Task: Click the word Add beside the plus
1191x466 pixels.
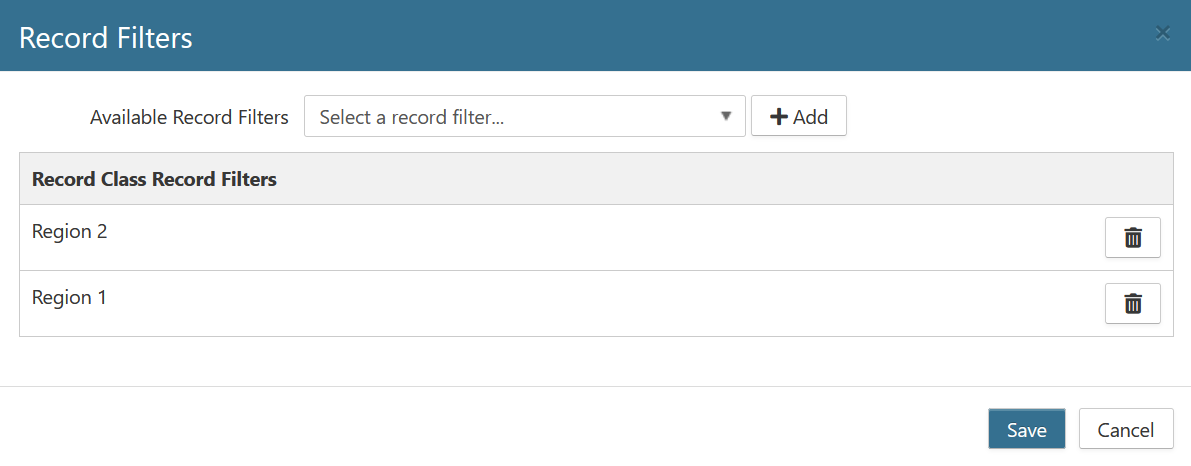Action: click(810, 117)
